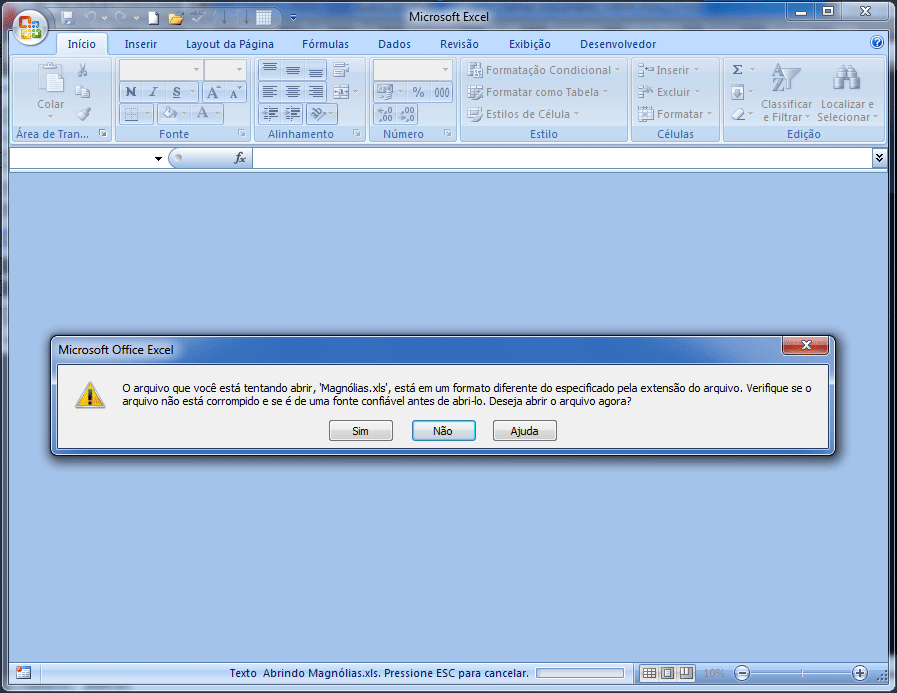Open the Name Box dropdown arrow
Viewport: 897px width, 693px height.
158,159
